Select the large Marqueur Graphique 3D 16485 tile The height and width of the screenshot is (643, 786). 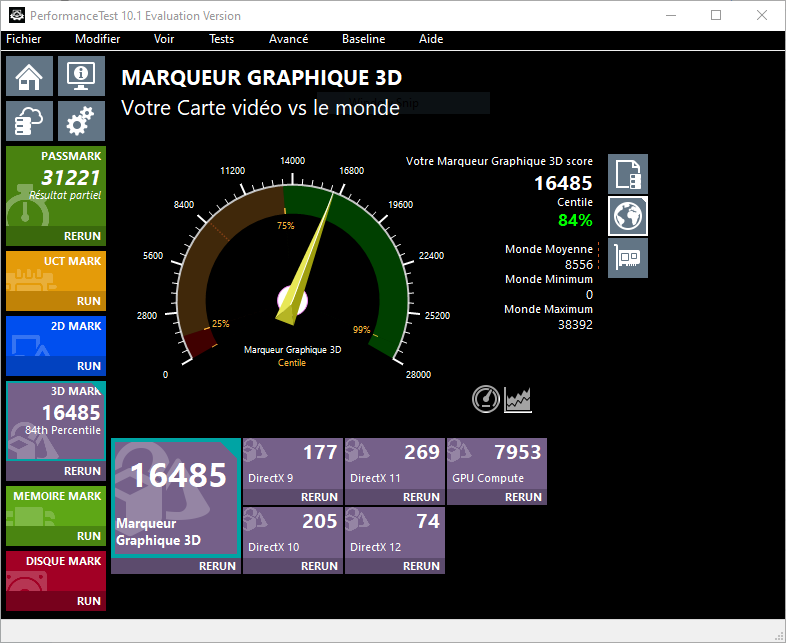(x=176, y=498)
